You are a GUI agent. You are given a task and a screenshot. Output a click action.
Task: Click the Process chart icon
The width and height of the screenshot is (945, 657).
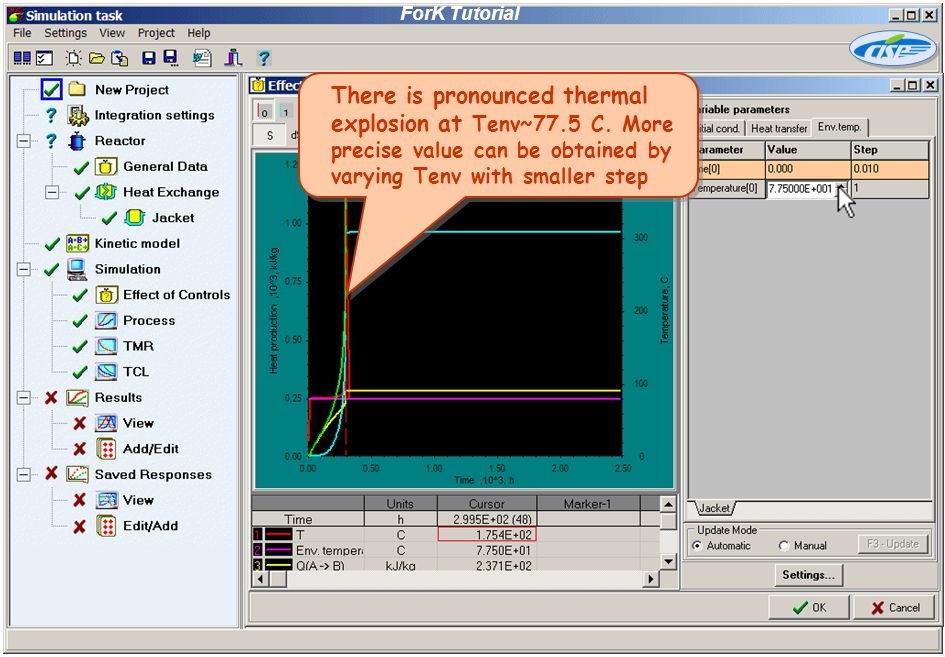[x=106, y=321]
